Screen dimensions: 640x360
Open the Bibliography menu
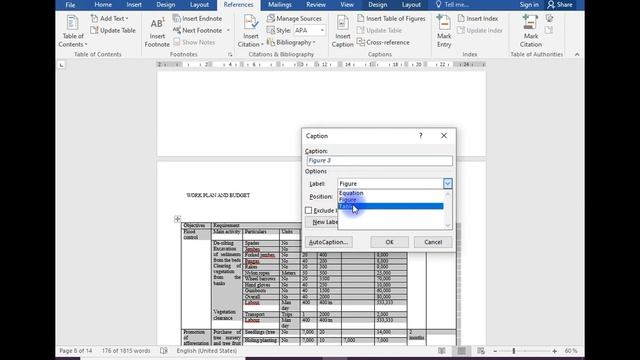click(x=291, y=42)
